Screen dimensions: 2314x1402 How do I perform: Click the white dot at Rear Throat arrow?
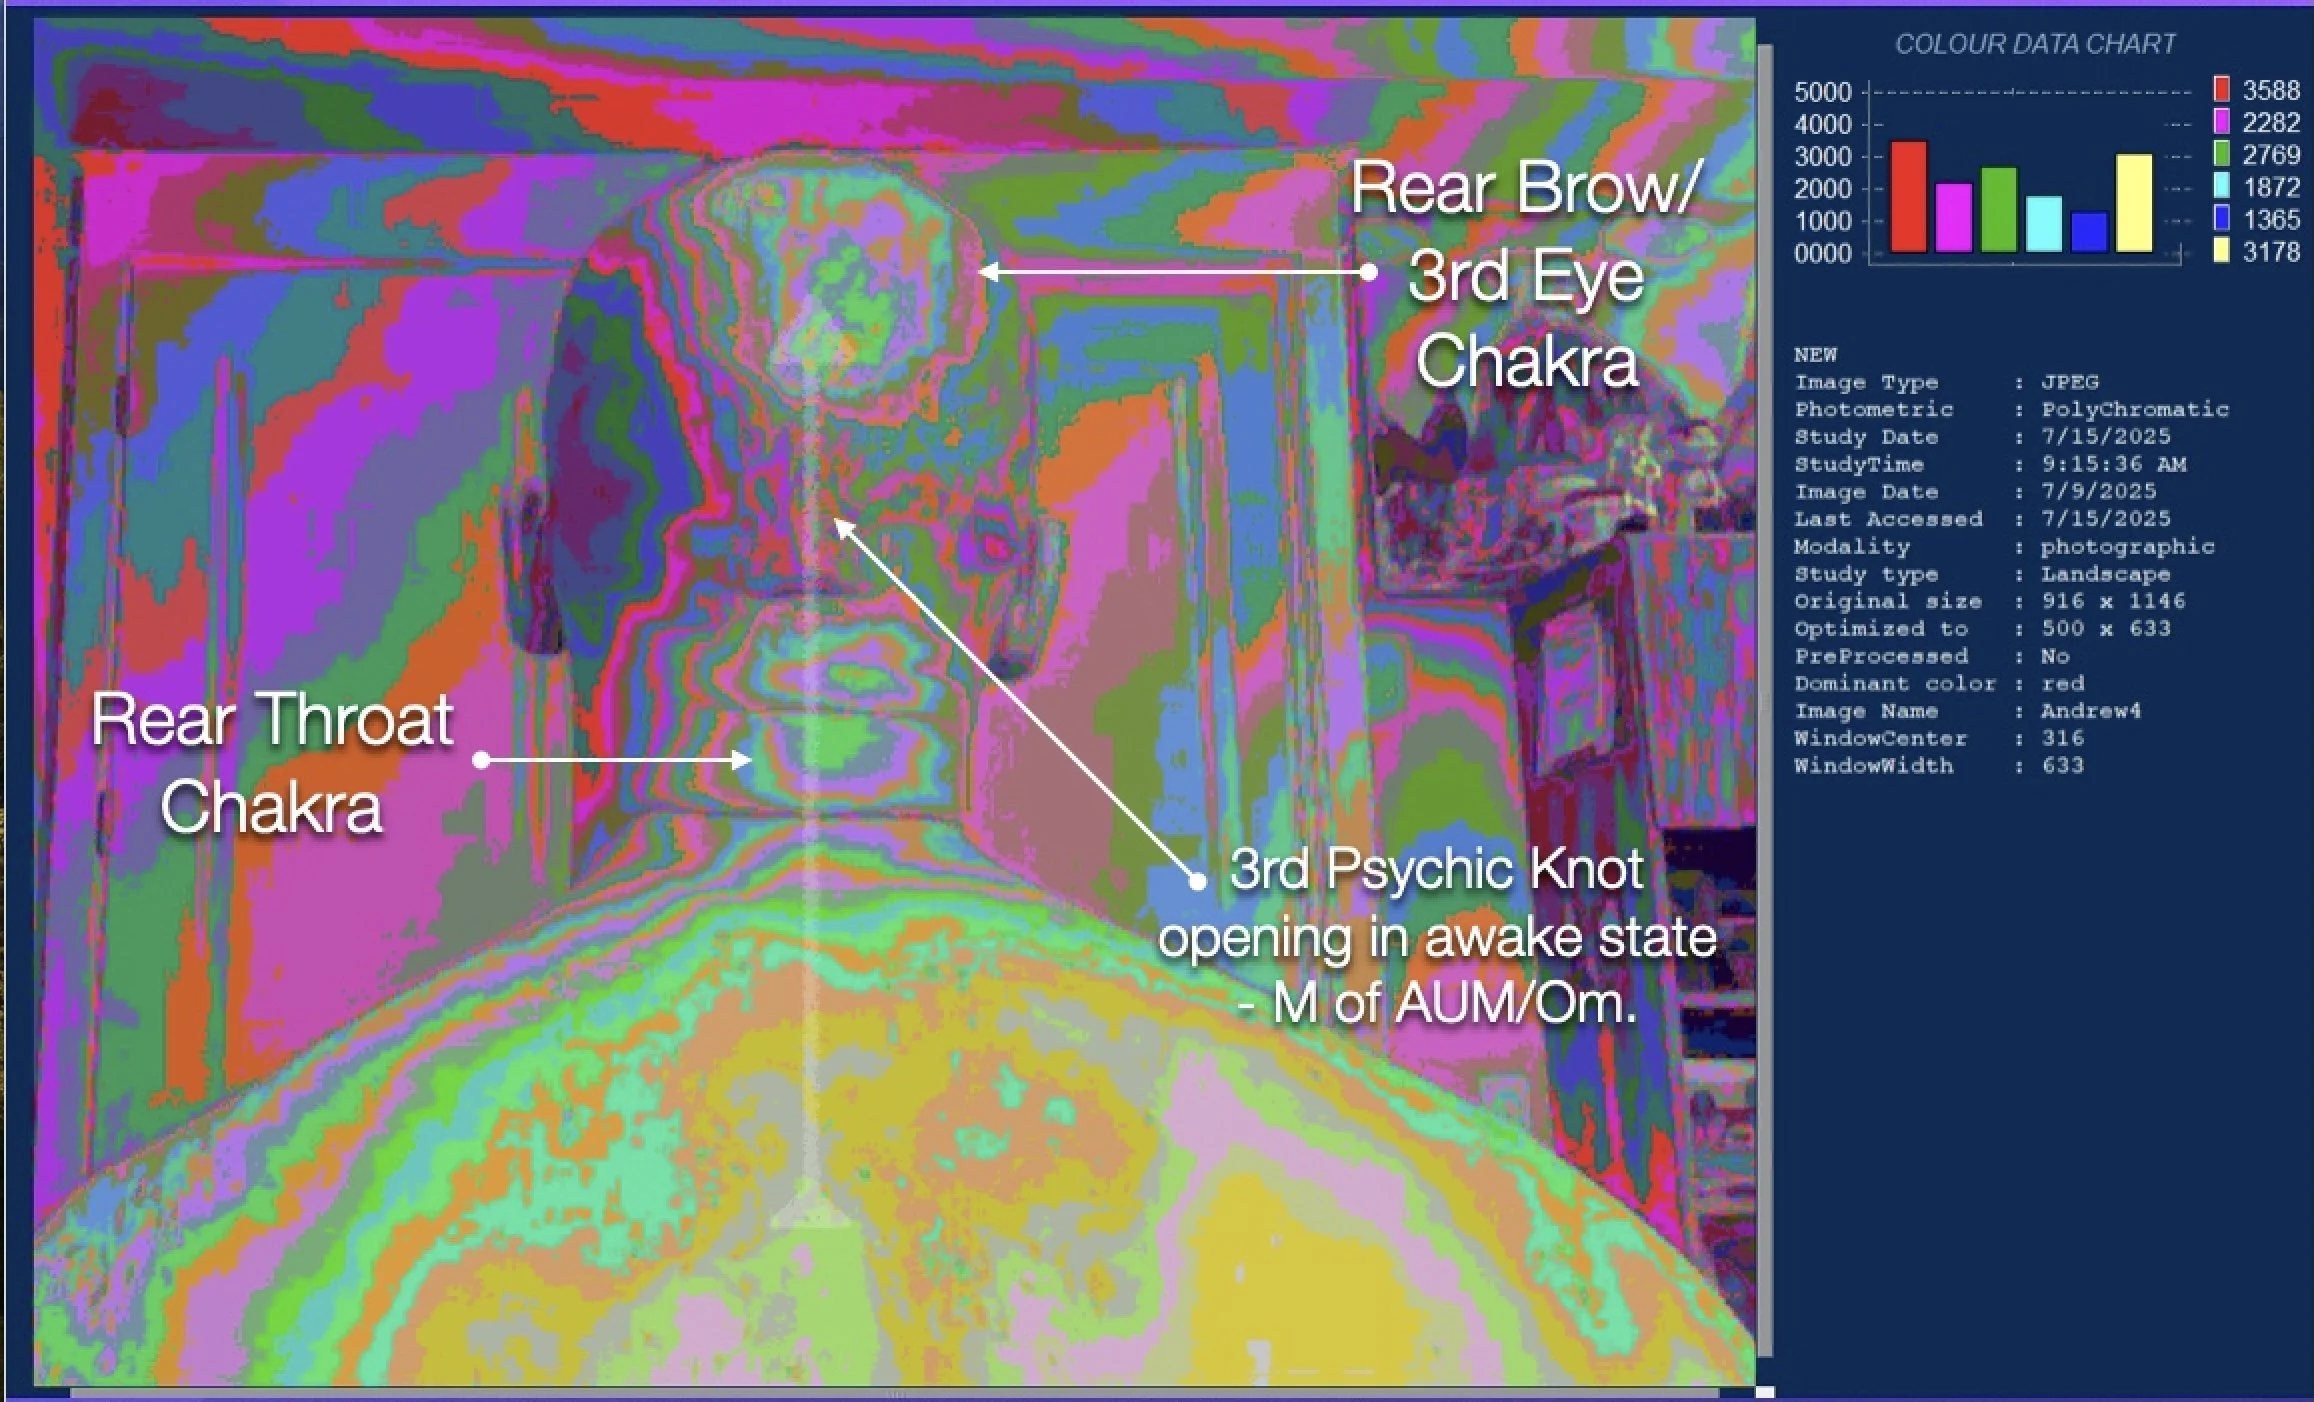pyautogui.click(x=481, y=760)
